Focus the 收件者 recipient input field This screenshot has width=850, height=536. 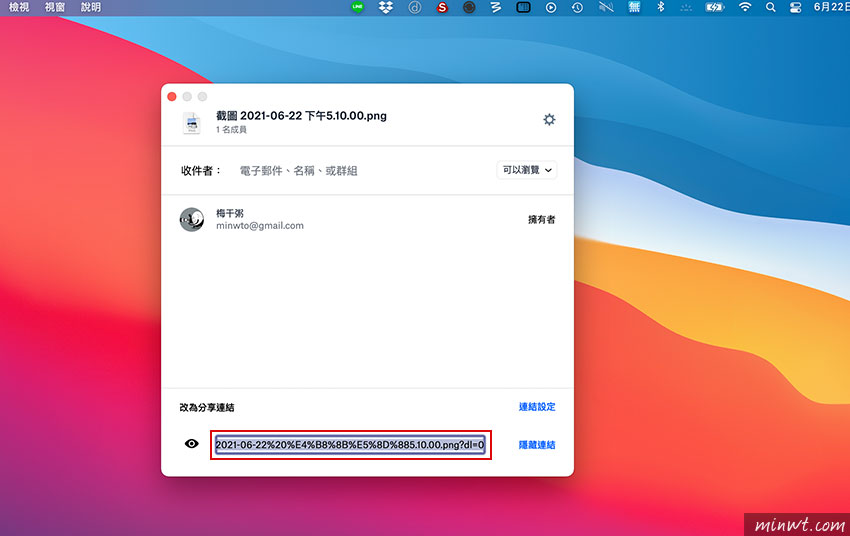pos(363,171)
